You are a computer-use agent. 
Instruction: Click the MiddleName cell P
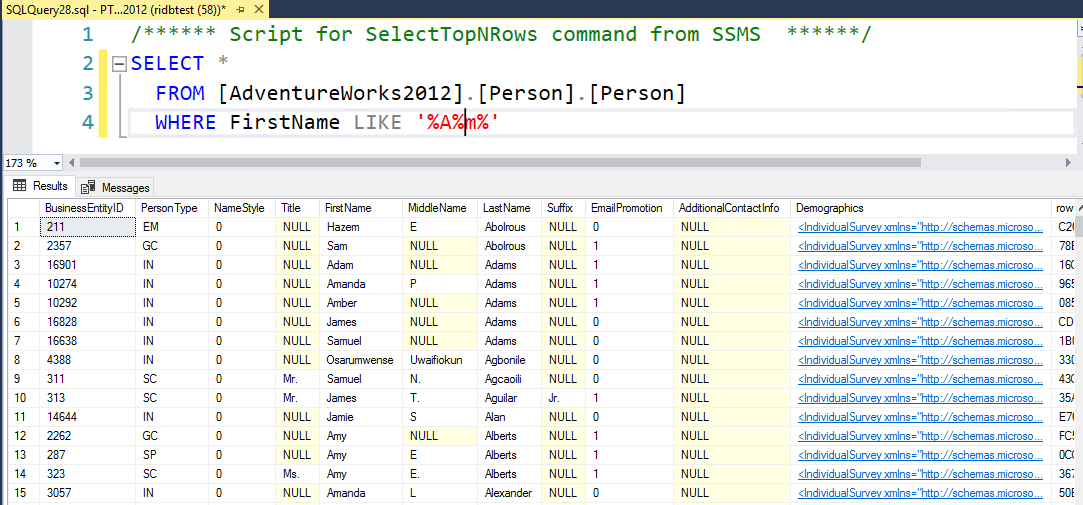[x=440, y=284]
